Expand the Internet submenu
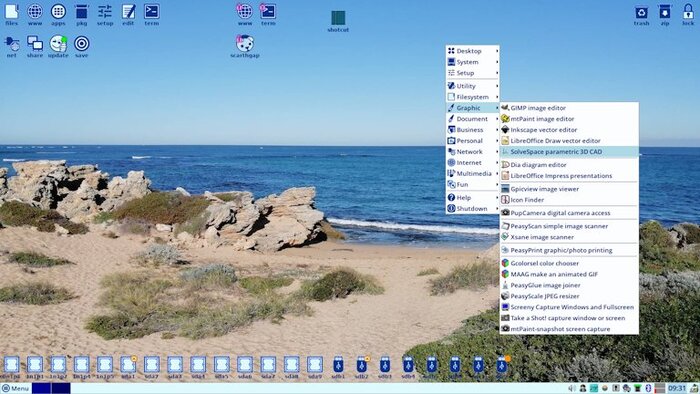 (x=473, y=162)
